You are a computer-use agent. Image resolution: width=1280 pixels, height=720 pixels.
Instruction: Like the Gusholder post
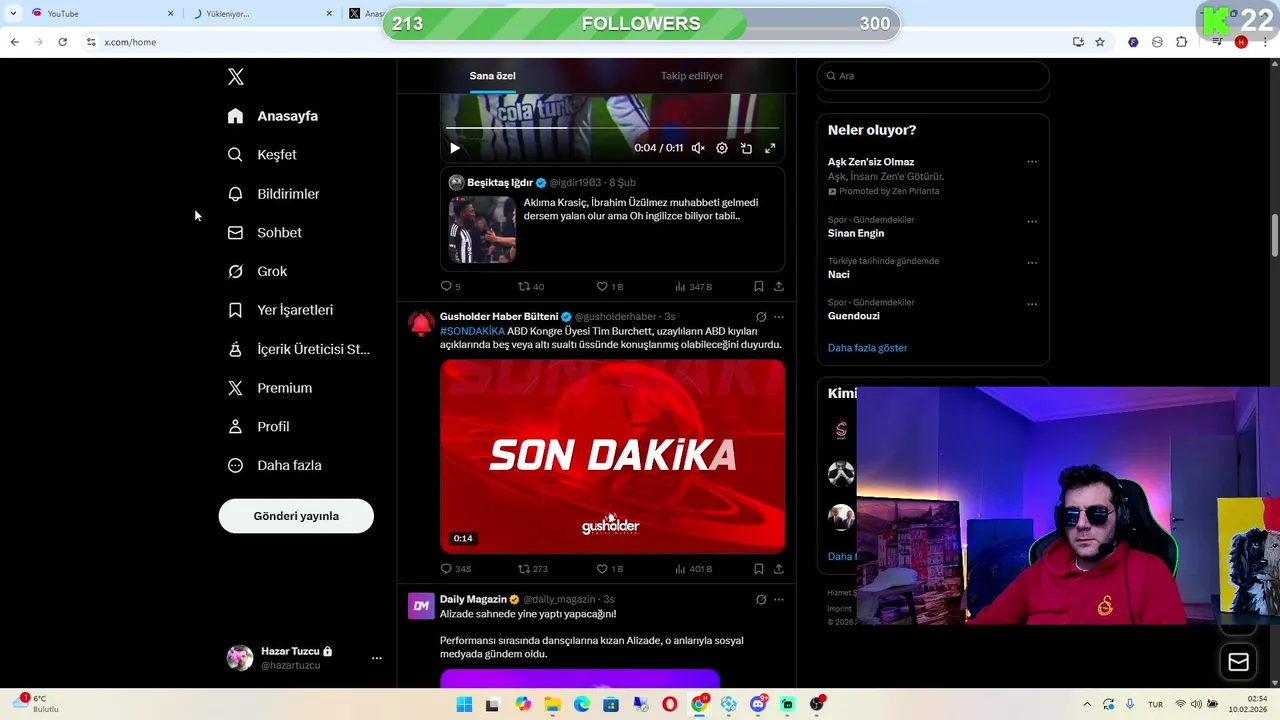point(609,569)
